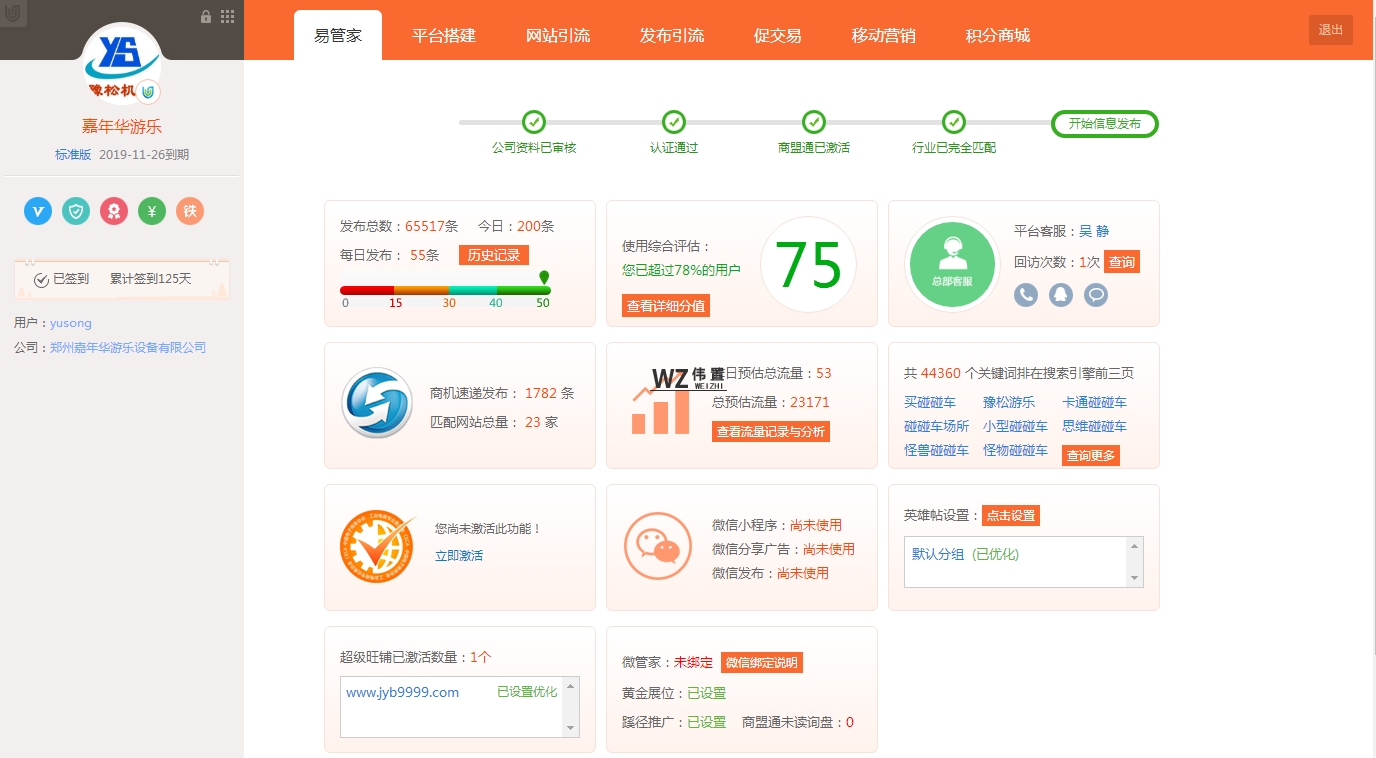Click the 已签到 check-in checkmark
Image resolution: width=1376 pixels, height=758 pixels.
pyautogui.click(x=42, y=280)
